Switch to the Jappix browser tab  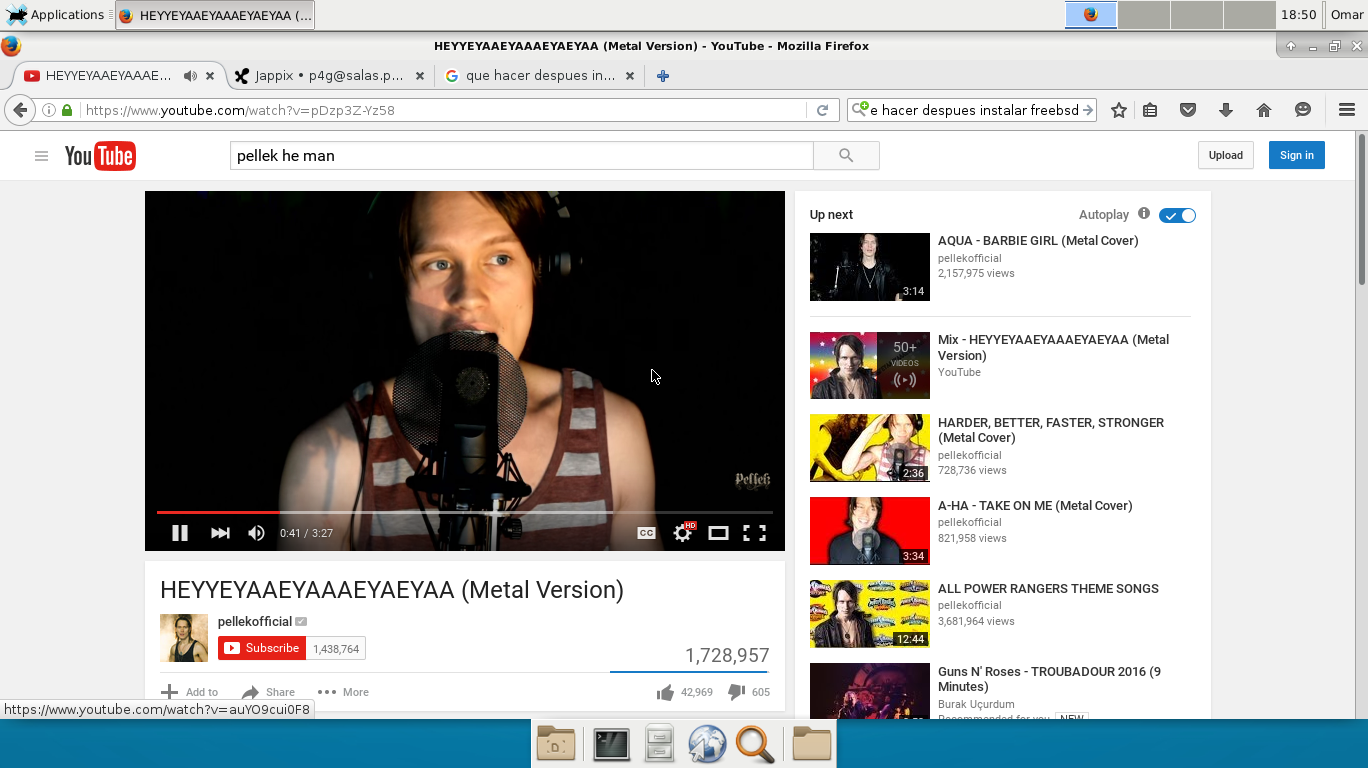(328, 75)
